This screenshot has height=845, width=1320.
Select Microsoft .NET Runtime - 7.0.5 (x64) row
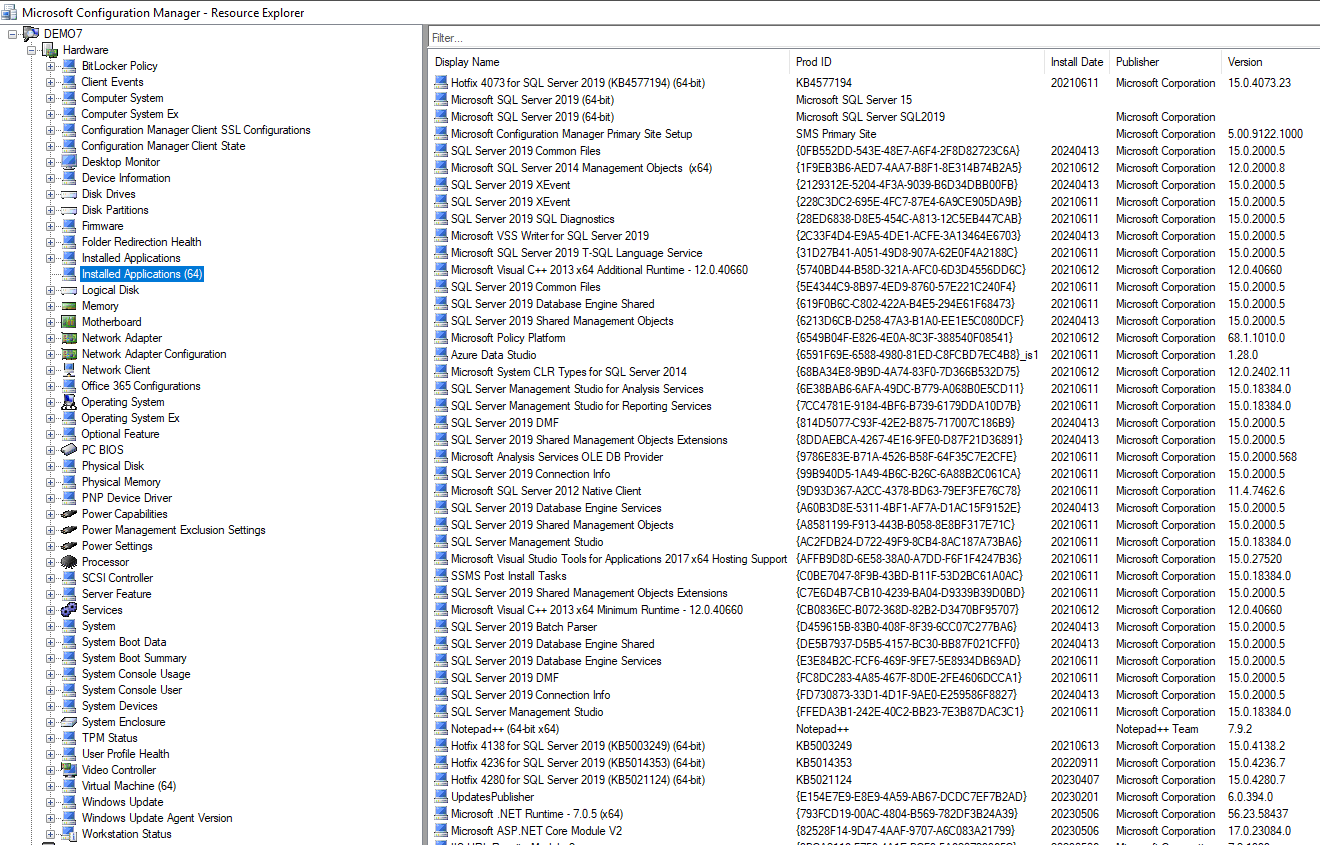(x=875, y=814)
